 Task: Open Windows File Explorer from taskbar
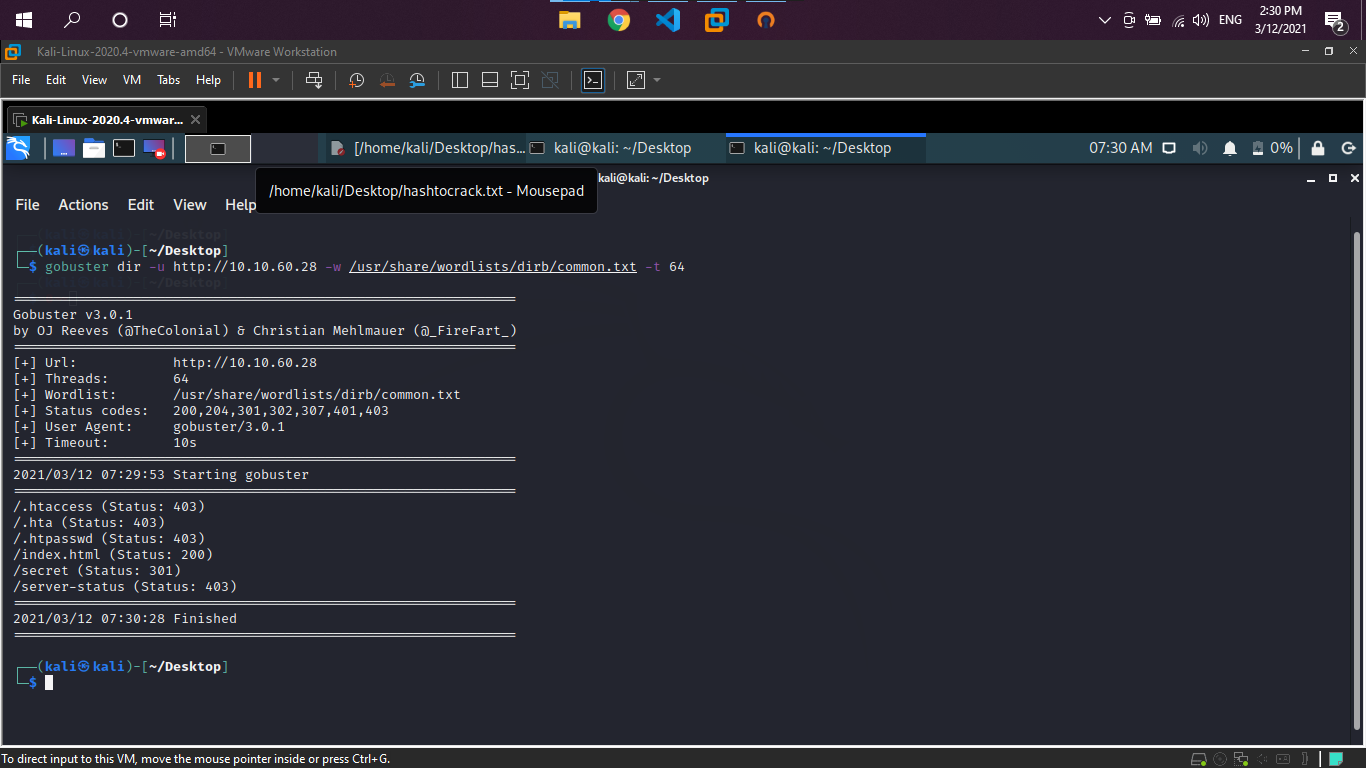point(570,20)
